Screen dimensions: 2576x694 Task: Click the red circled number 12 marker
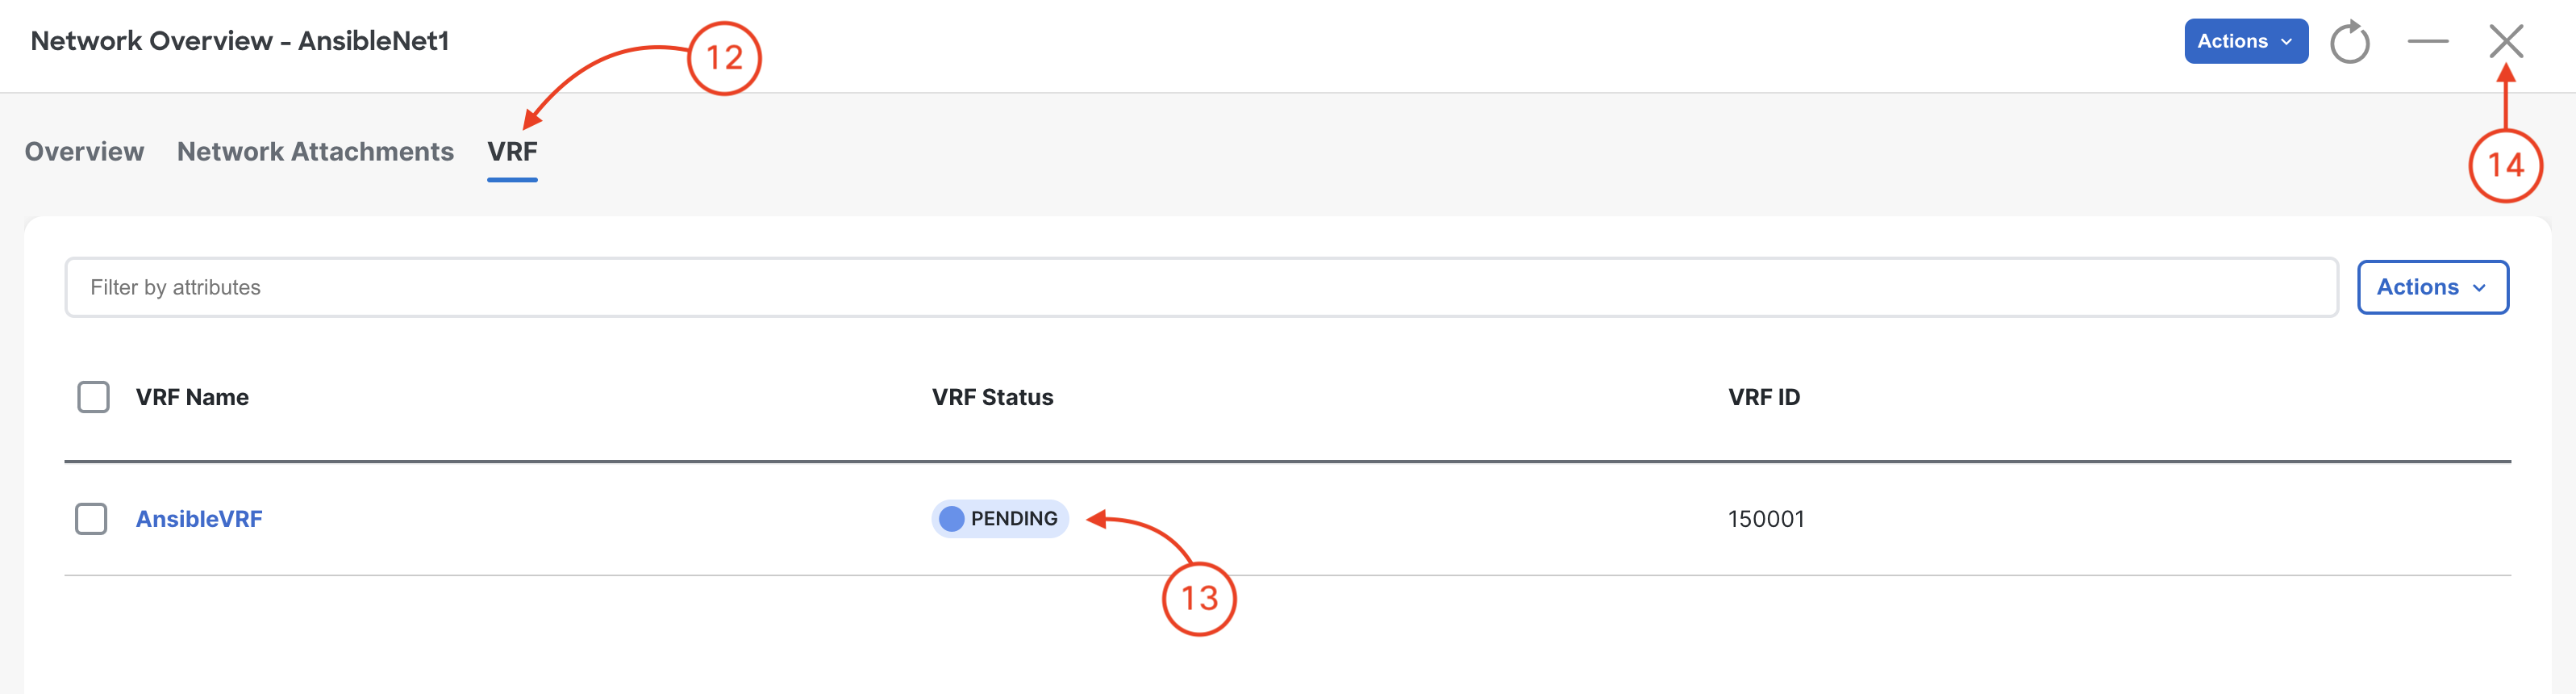pyautogui.click(x=724, y=58)
